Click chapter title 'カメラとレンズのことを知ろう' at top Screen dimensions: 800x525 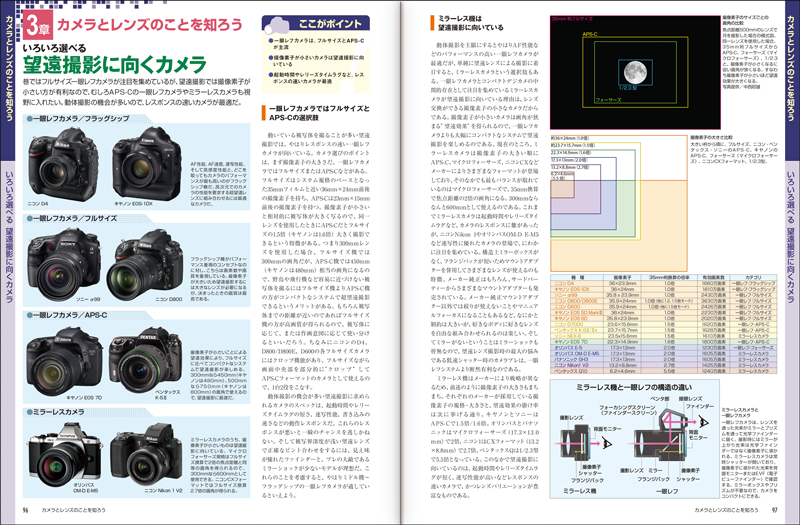pos(149,24)
